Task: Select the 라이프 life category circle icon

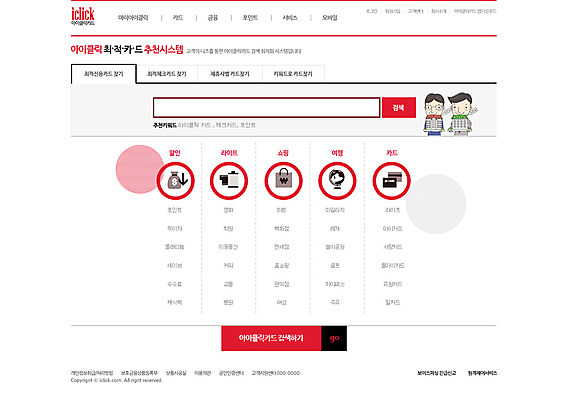Action: [x=229, y=181]
